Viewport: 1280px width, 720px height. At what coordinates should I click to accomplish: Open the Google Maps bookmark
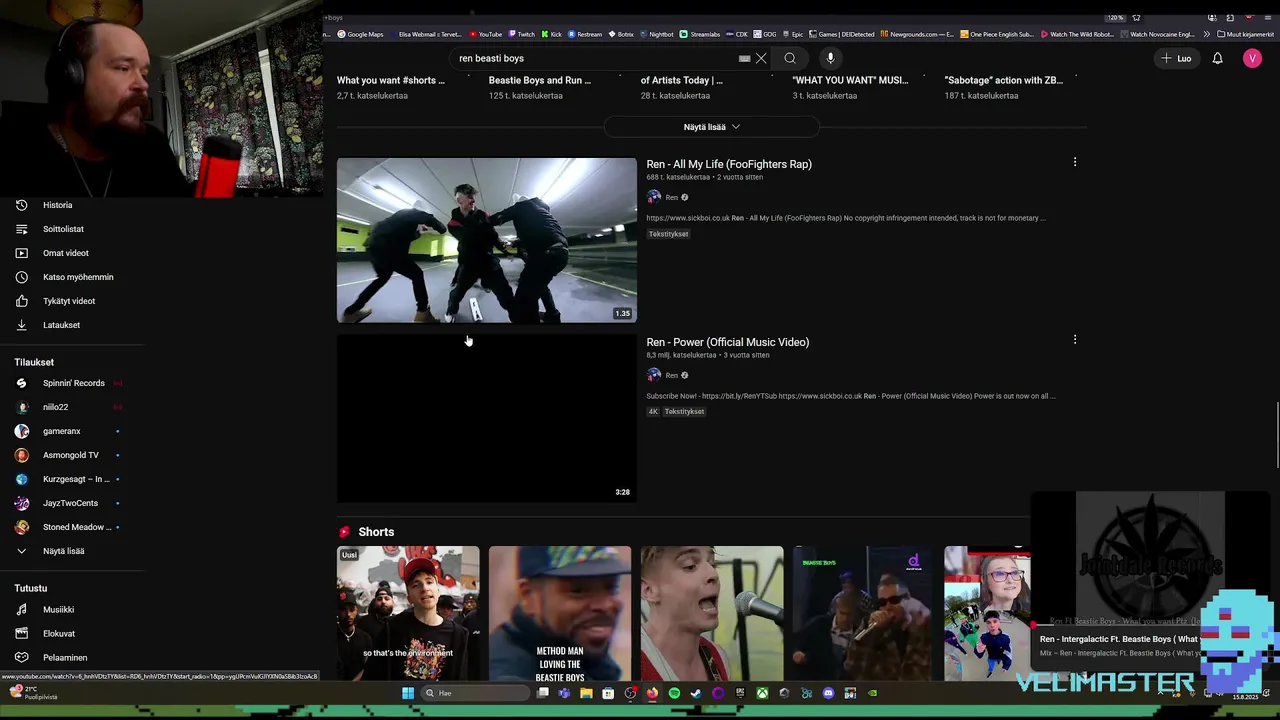(x=360, y=34)
